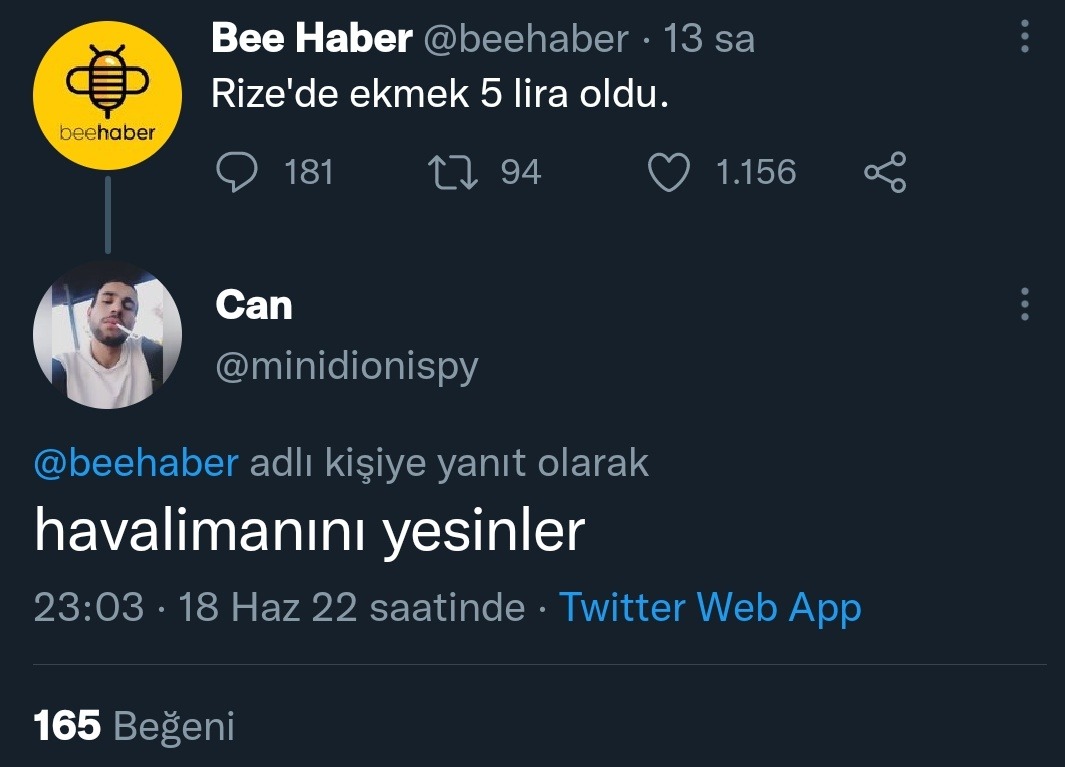Image resolution: width=1065 pixels, height=767 pixels.
Task: Like the Bee Haber tweet with heart icon
Action: click(x=669, y=172)
